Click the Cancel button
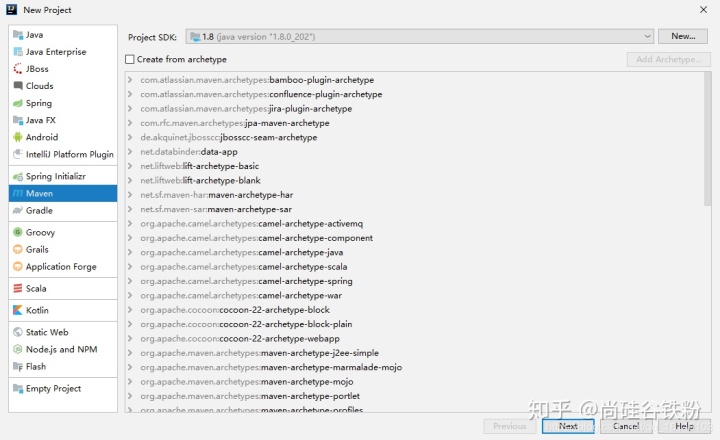The image size is (720, 440). tap(626, 426)
